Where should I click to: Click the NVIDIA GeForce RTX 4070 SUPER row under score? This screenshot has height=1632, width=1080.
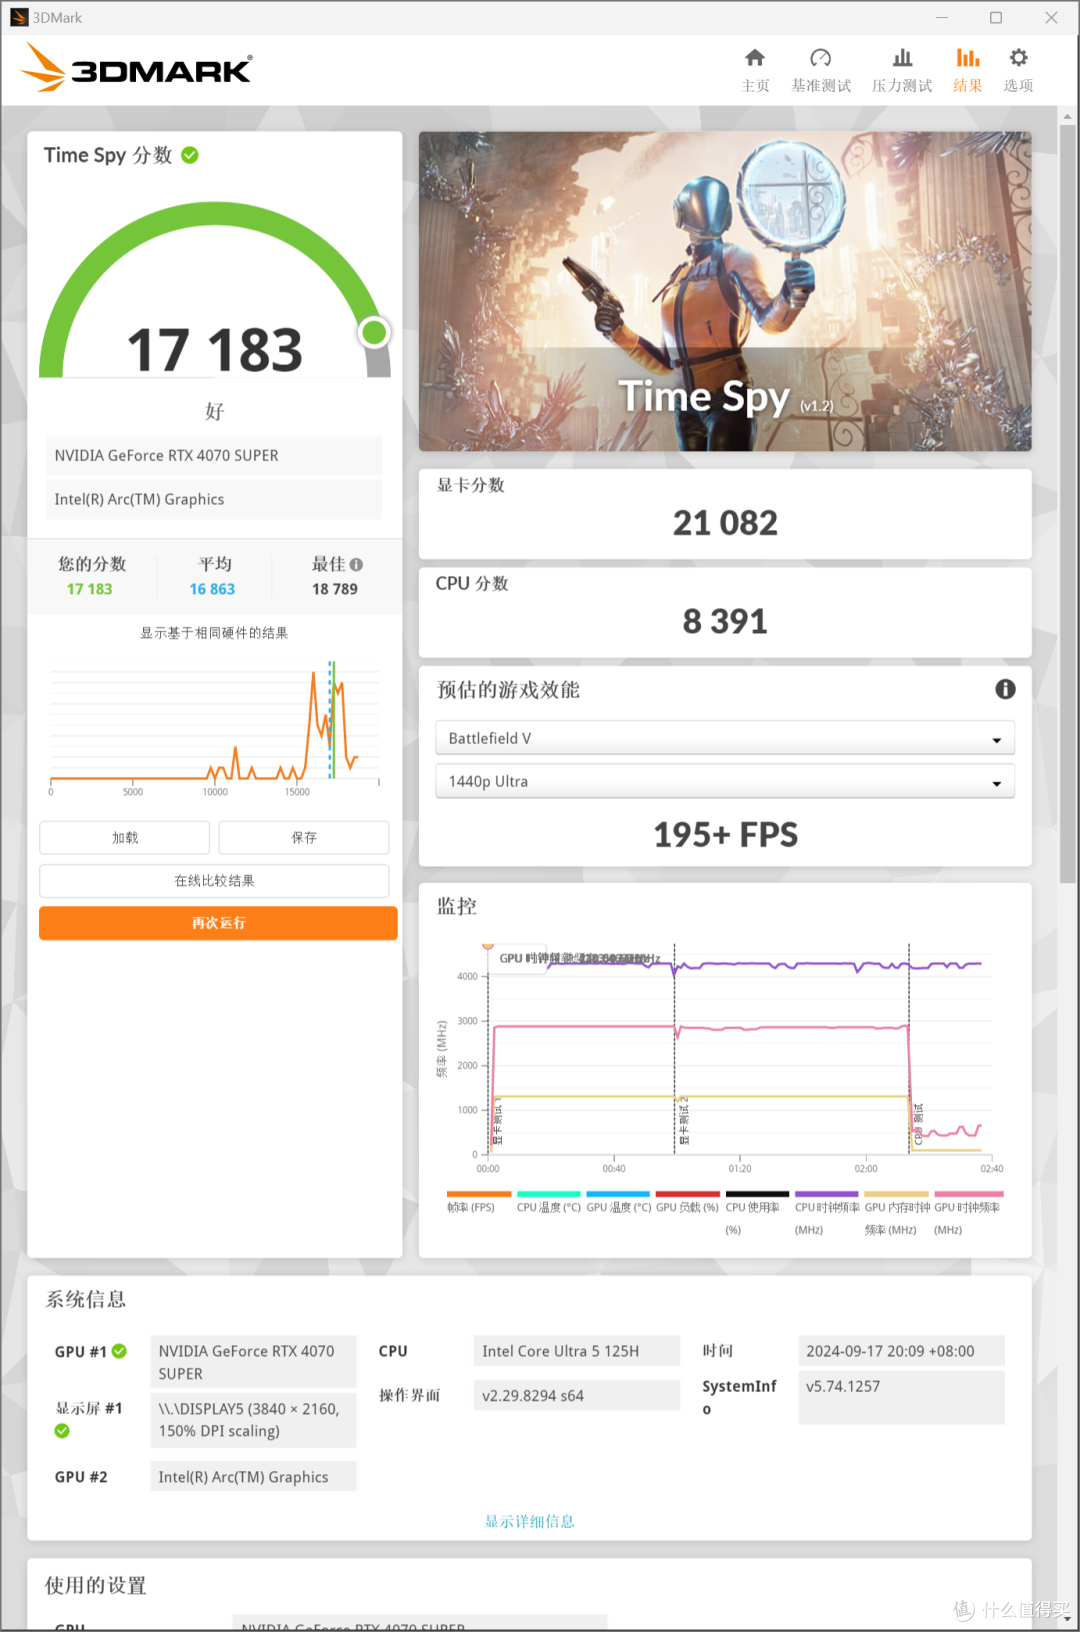point(214,455)
